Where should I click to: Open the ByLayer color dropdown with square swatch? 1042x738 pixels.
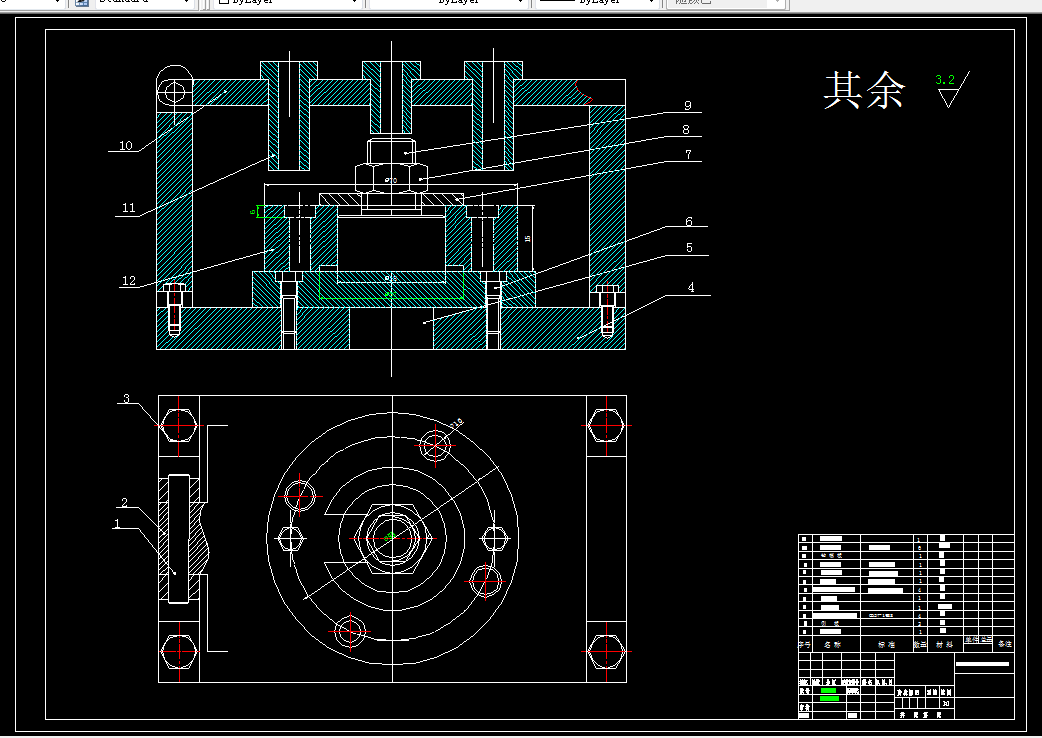tap(288, 3)
